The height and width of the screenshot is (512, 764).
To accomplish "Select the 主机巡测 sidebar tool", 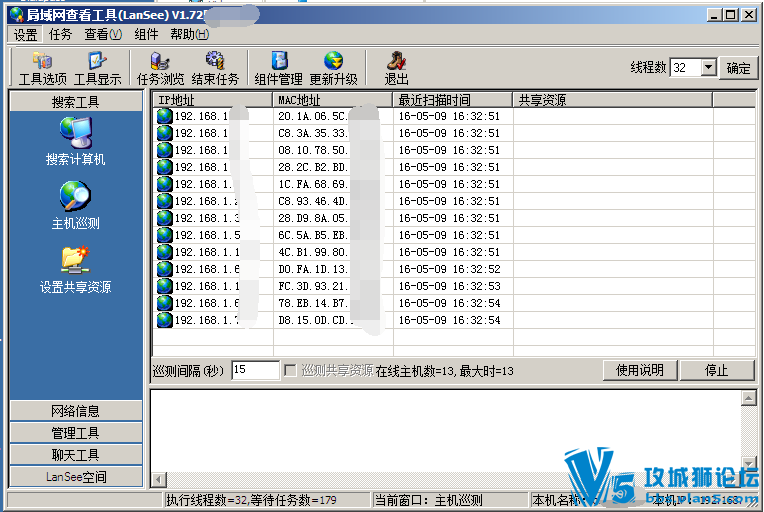I will tap(76, 206).
